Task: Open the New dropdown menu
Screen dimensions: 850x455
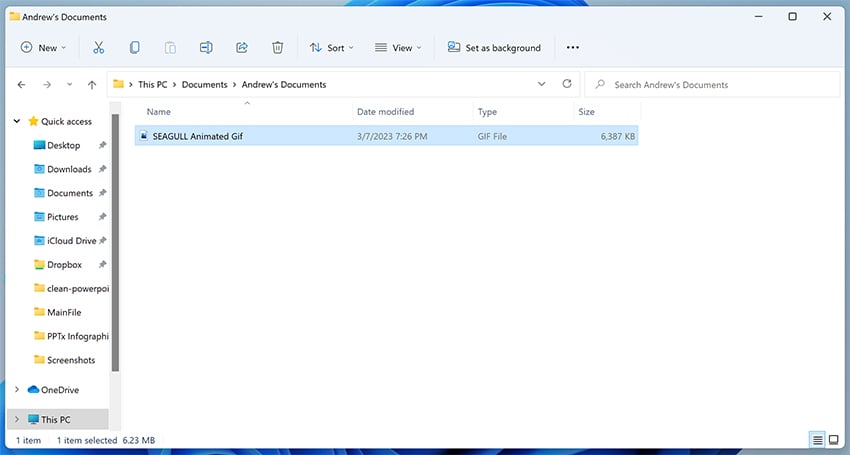Action: point(43,47)
